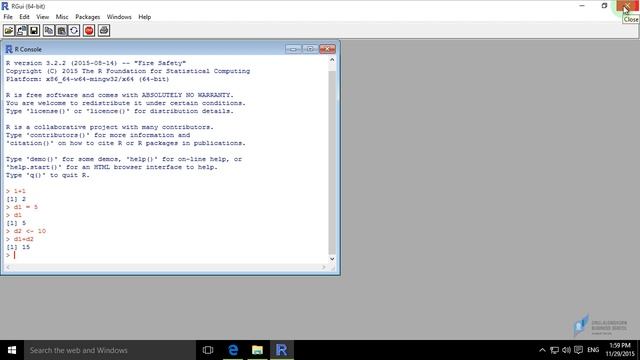Close the RGui main window

[628, 6]
